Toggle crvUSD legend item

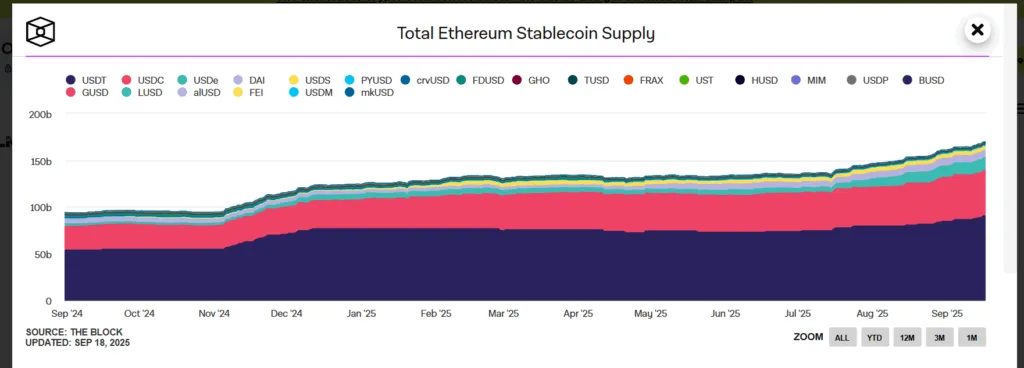pos(425,80)
